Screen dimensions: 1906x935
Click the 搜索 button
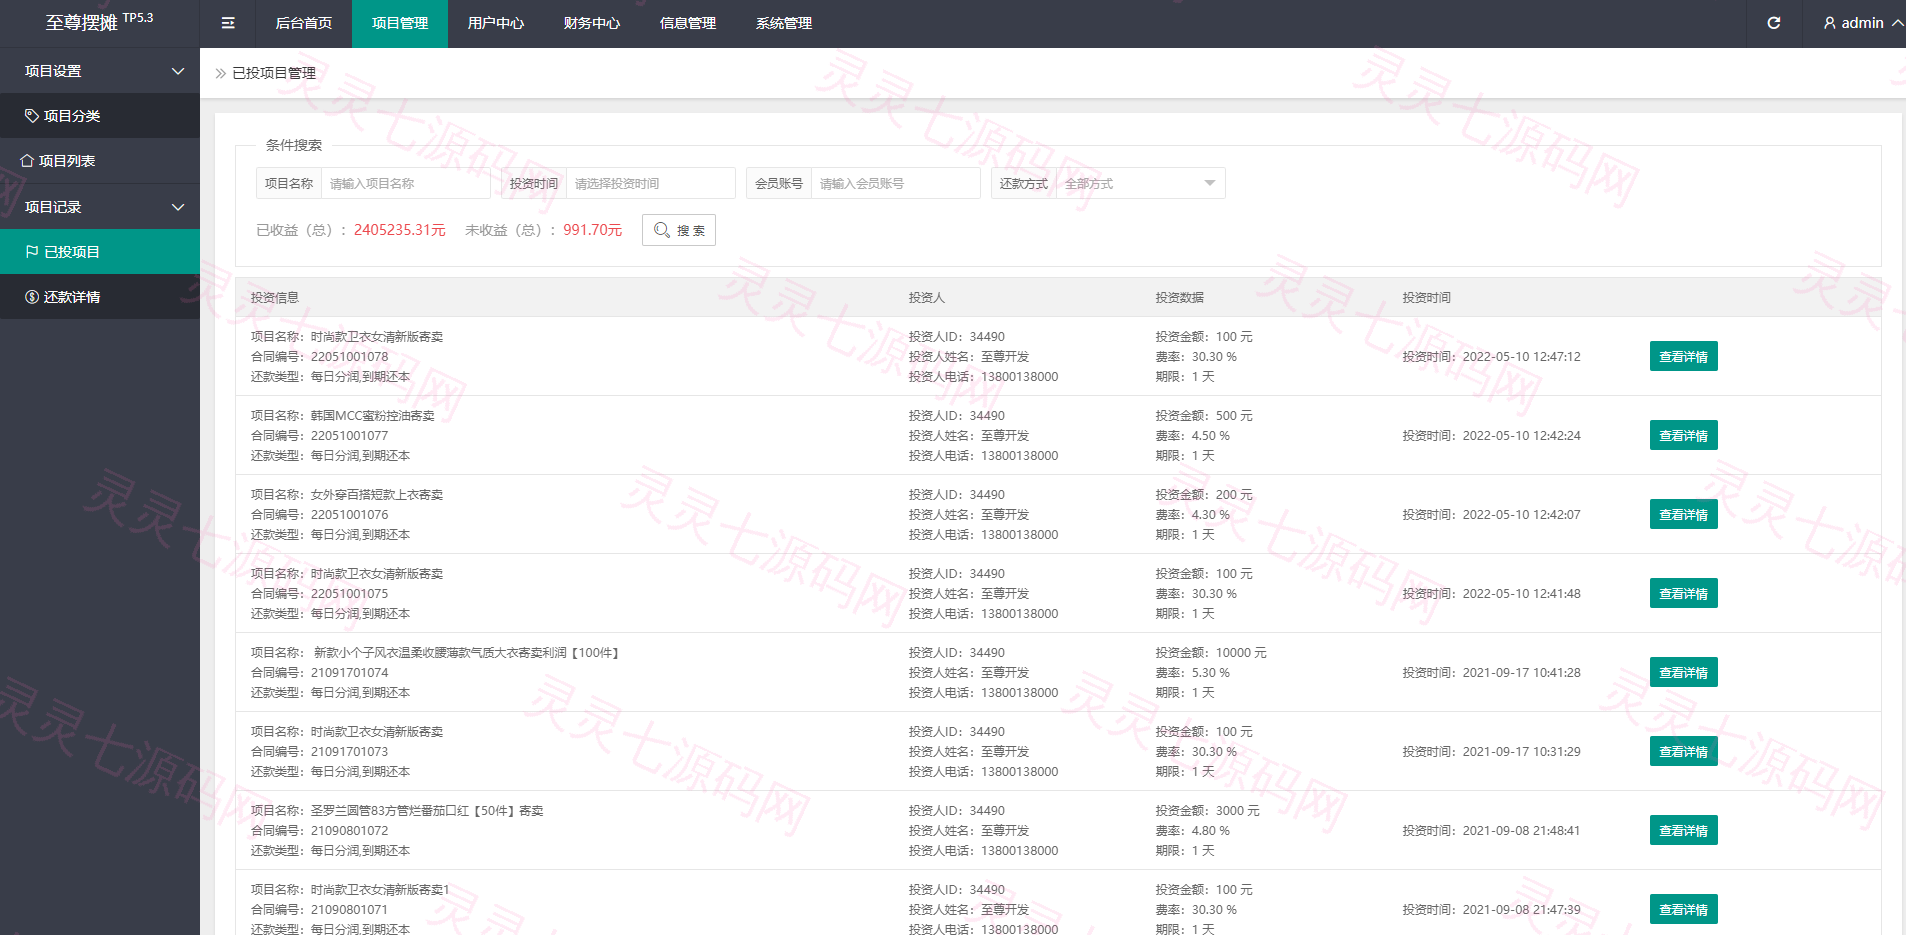click(x=679, y=230)
